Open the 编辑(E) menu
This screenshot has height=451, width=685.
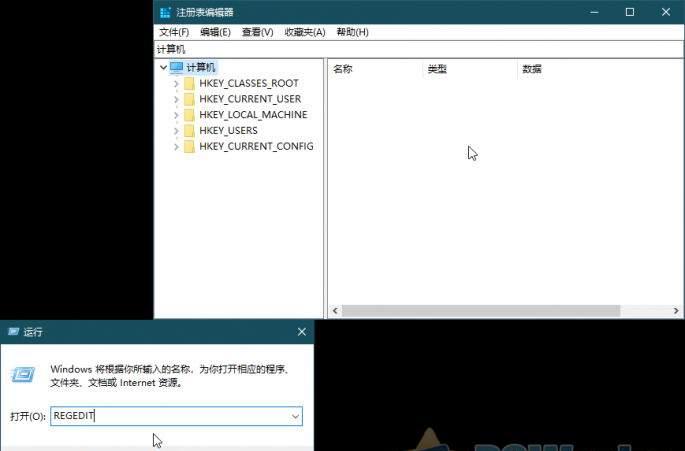coord(215,32)
